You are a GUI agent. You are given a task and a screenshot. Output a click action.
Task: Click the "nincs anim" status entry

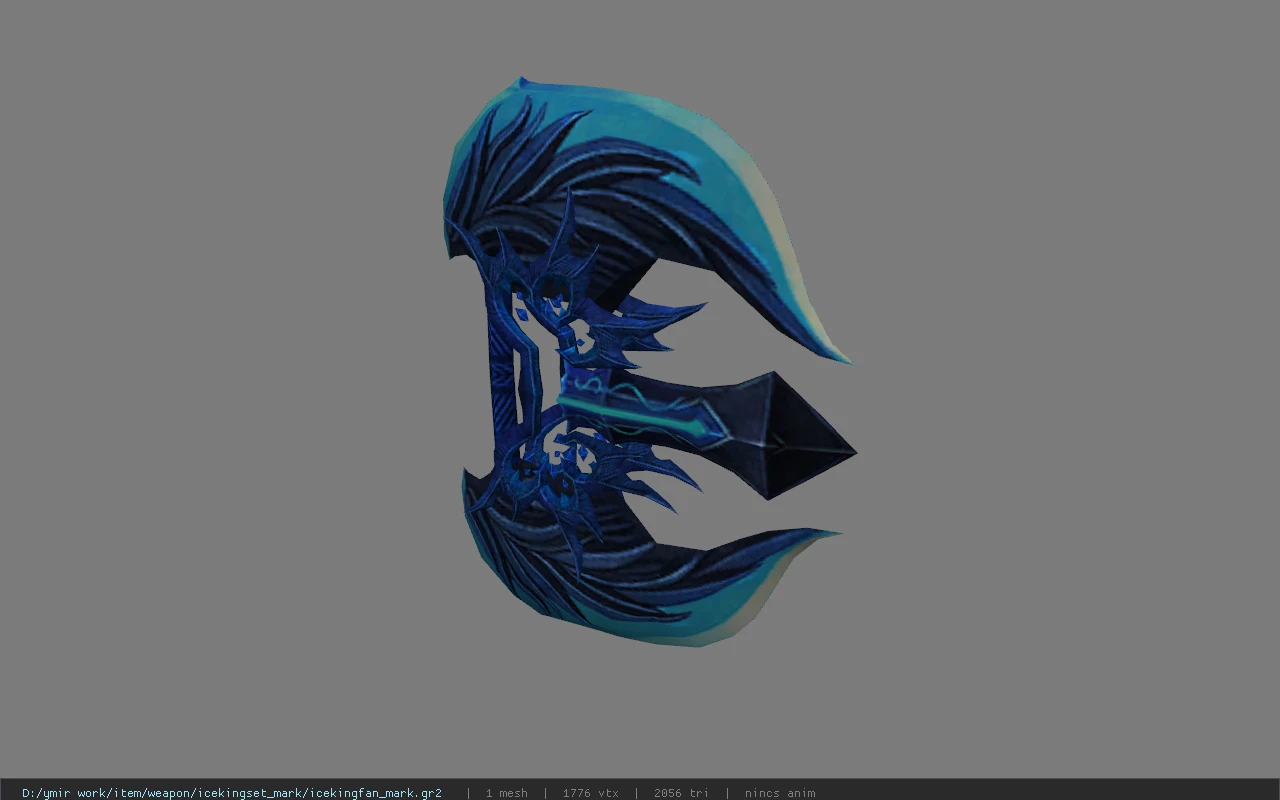(780, 793)
